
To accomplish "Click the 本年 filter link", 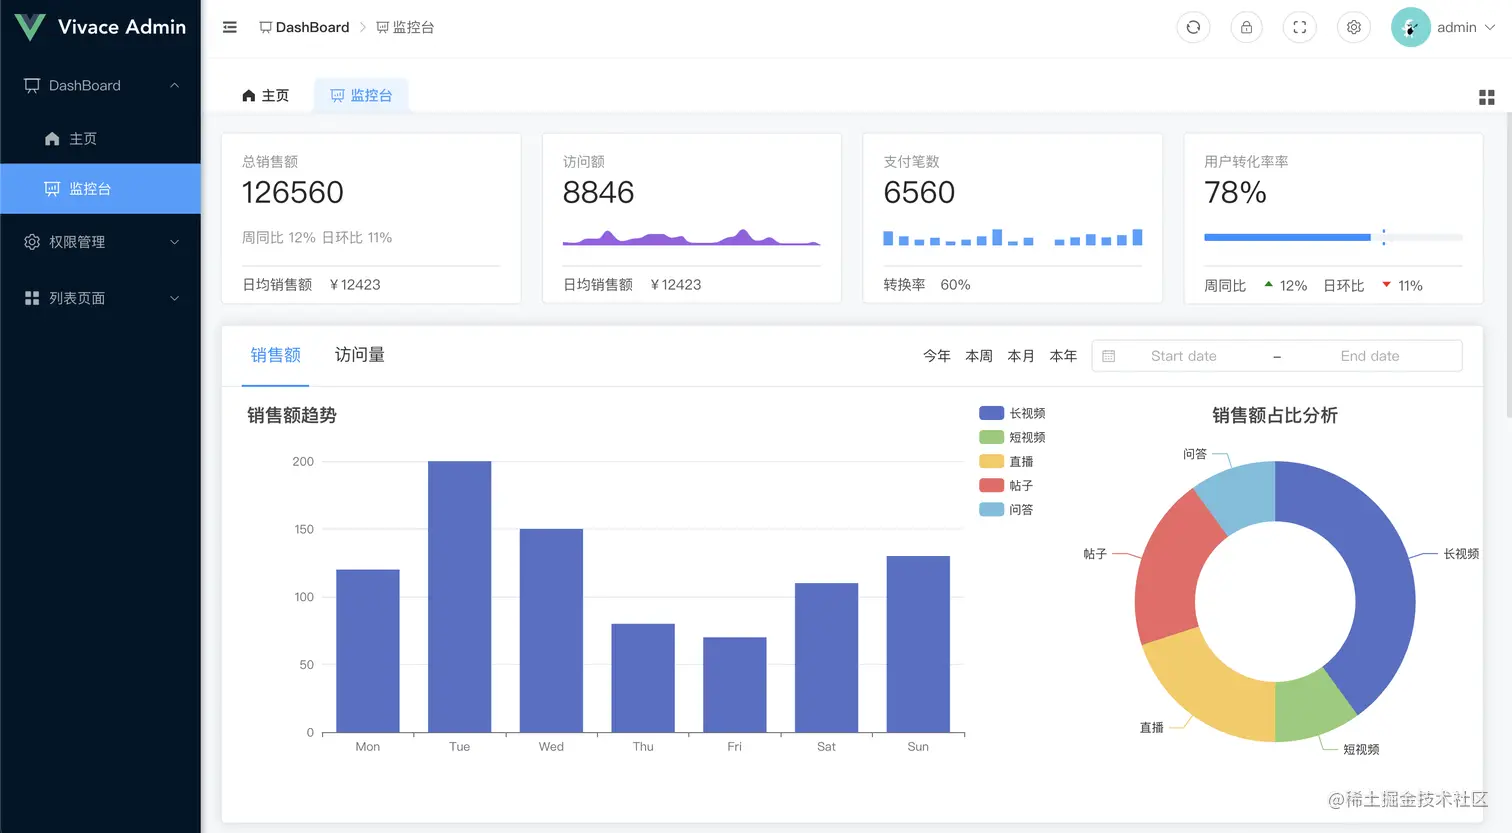I will (x=1063, y=356).
